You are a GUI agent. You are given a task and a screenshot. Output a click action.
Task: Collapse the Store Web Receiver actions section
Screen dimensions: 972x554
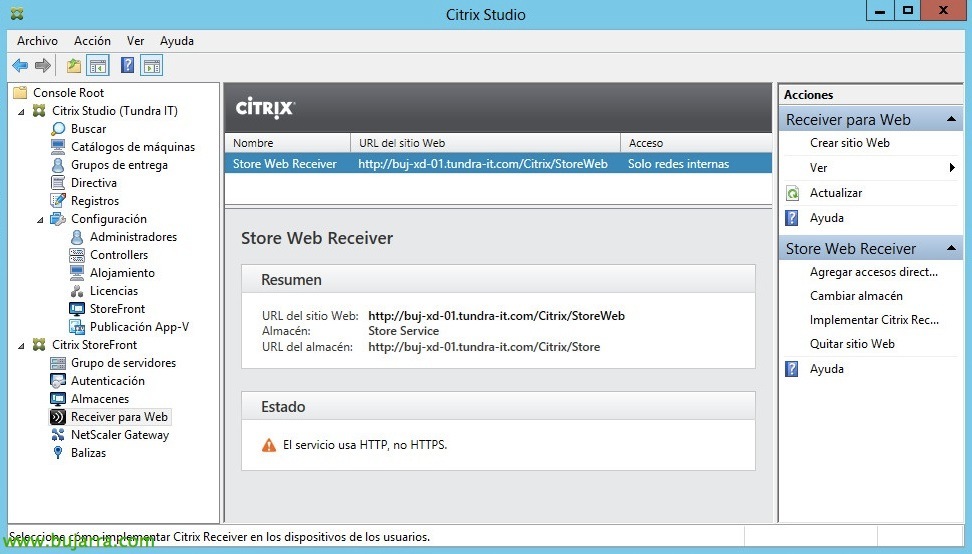pos(951,248)
